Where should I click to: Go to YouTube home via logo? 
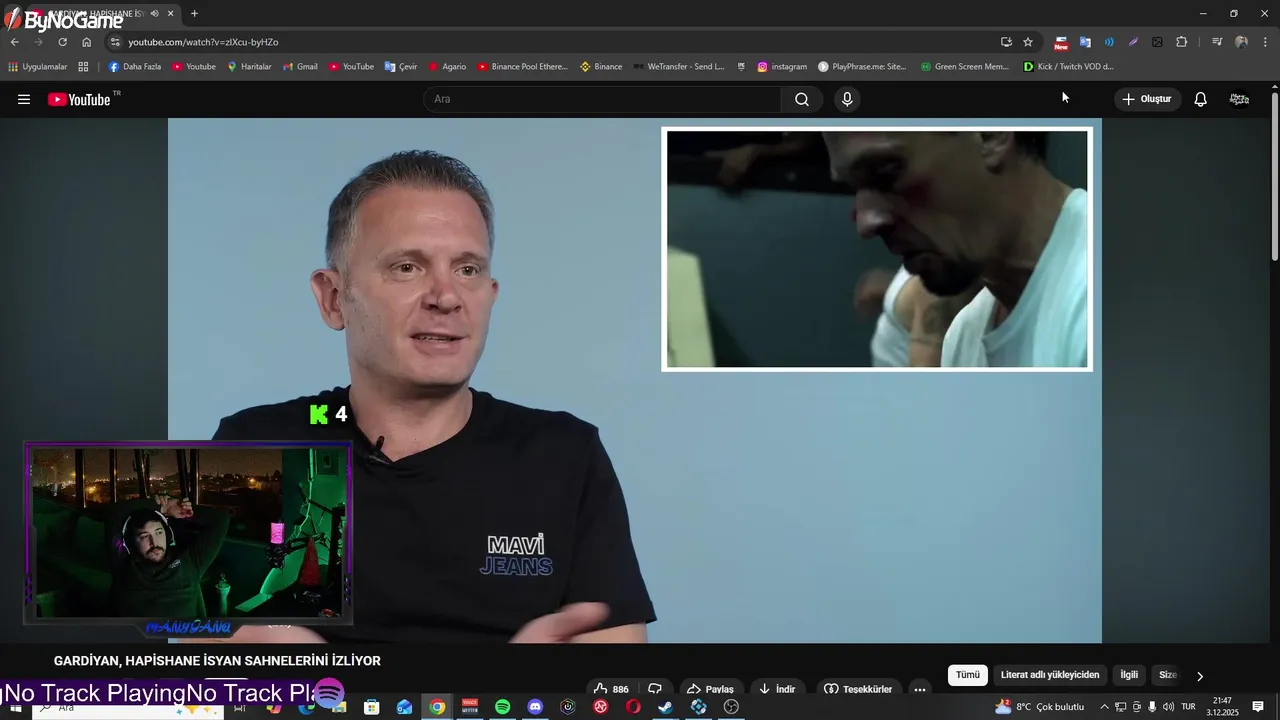click(x=79, y=99)
